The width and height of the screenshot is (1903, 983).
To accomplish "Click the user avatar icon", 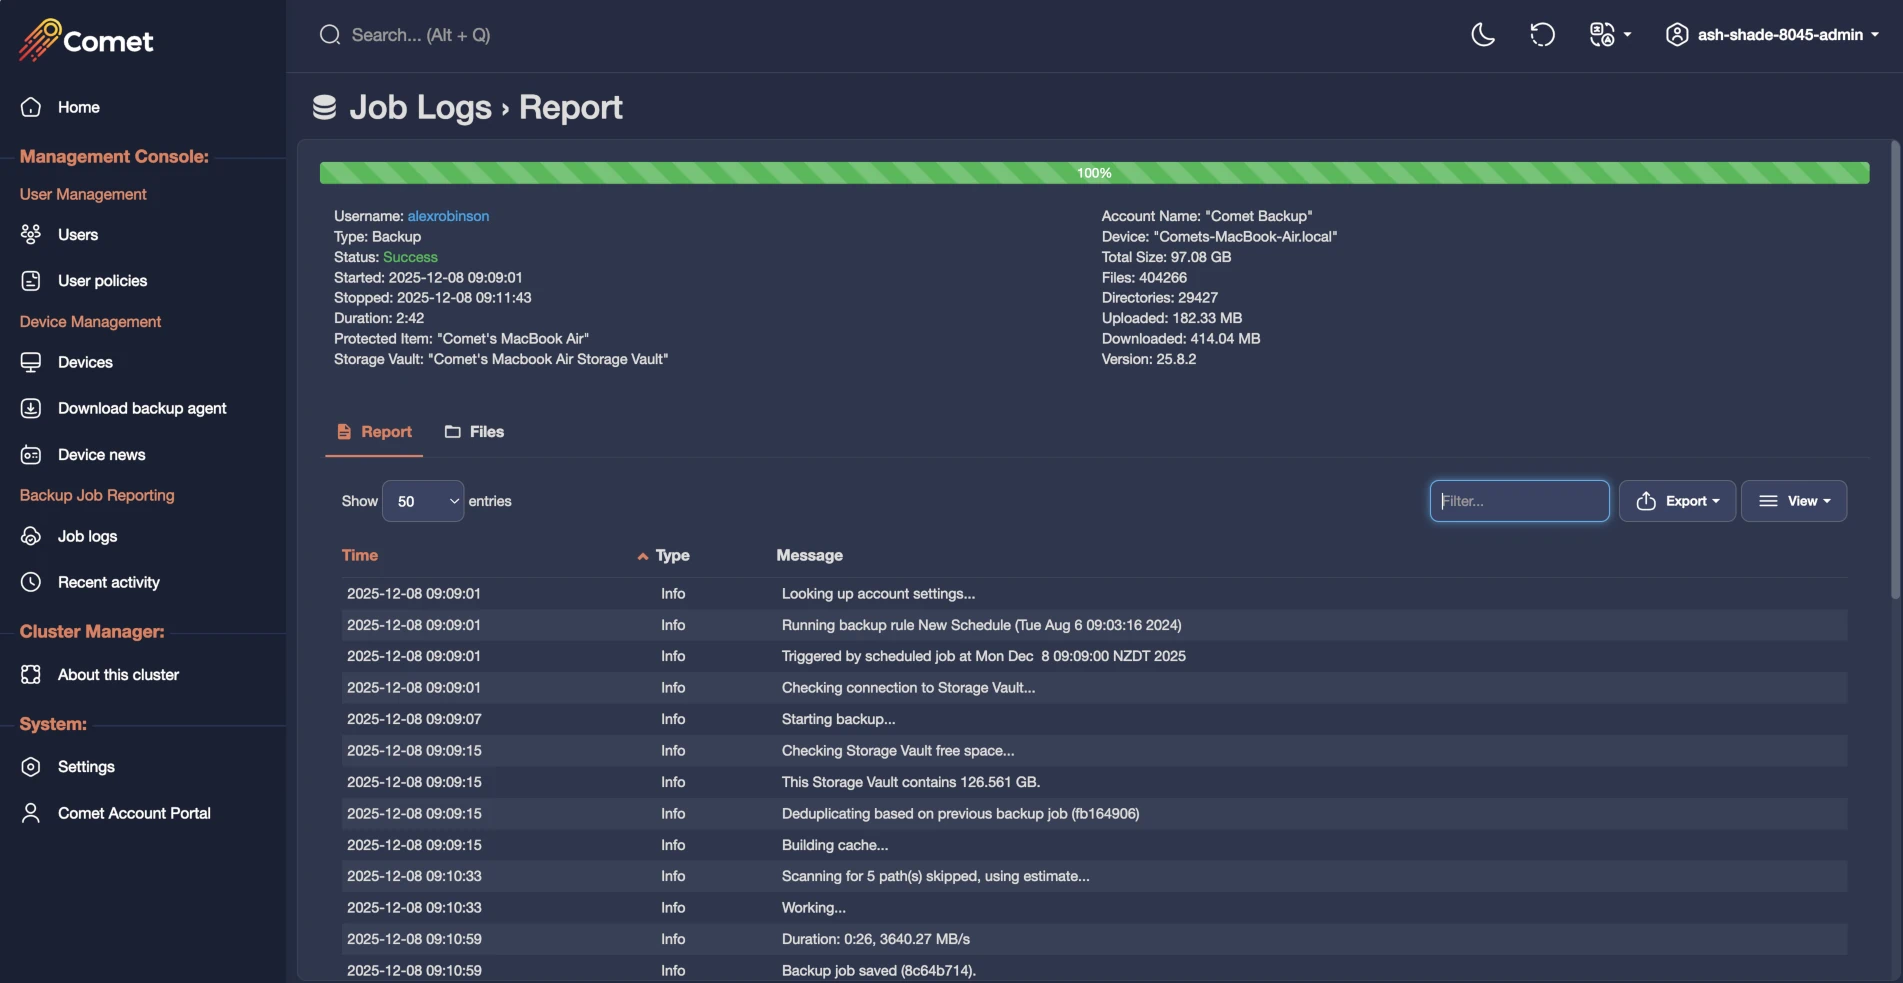I will pos(1677,35).
